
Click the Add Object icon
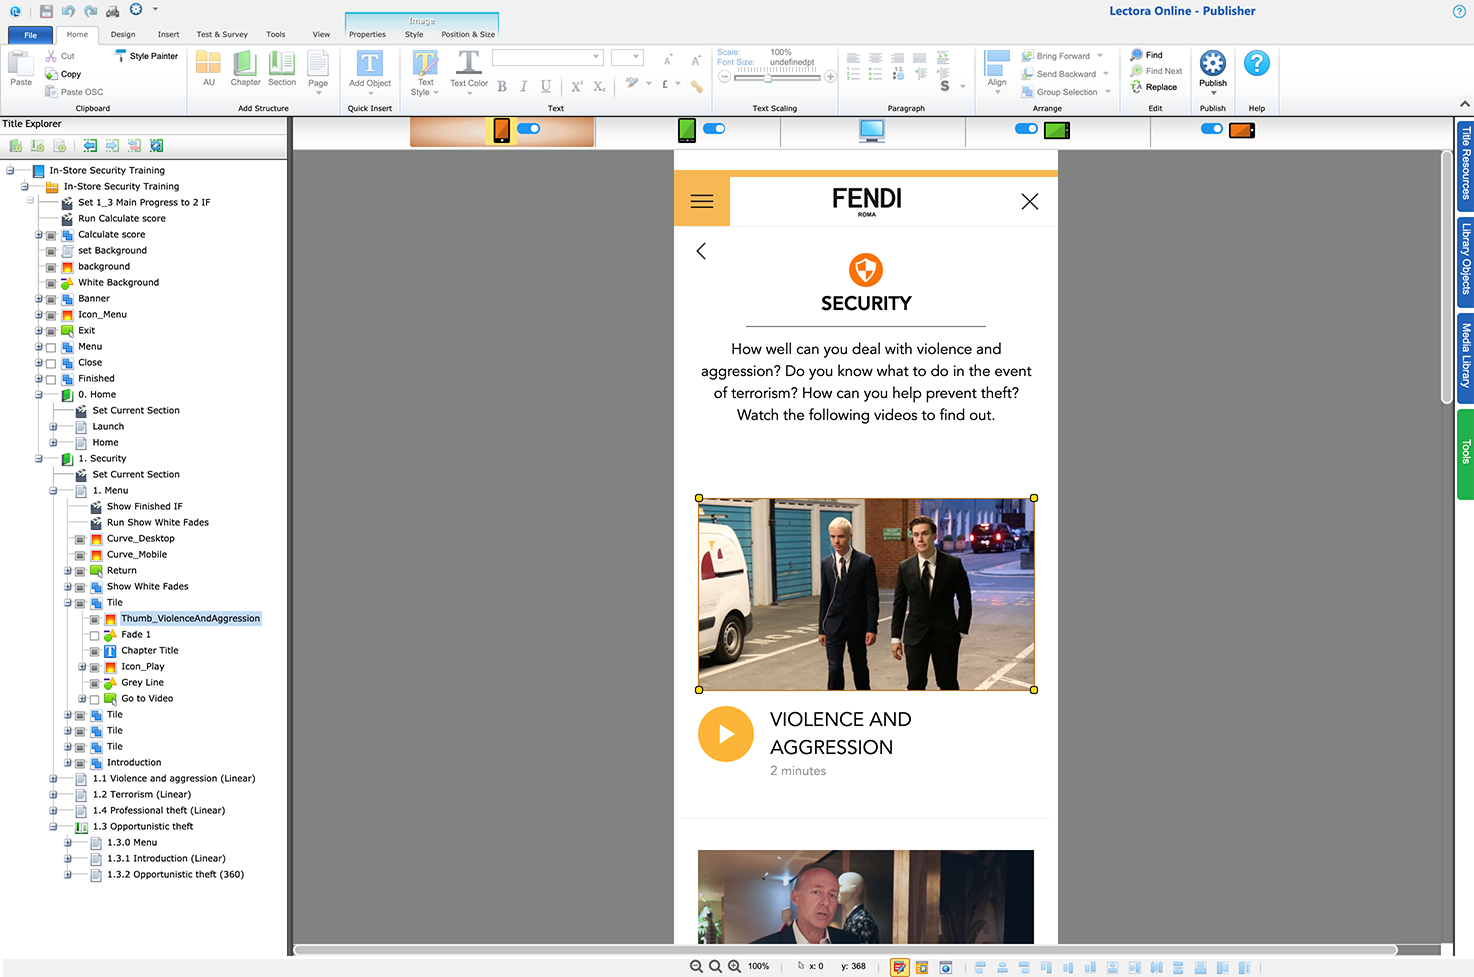[370, 64]
